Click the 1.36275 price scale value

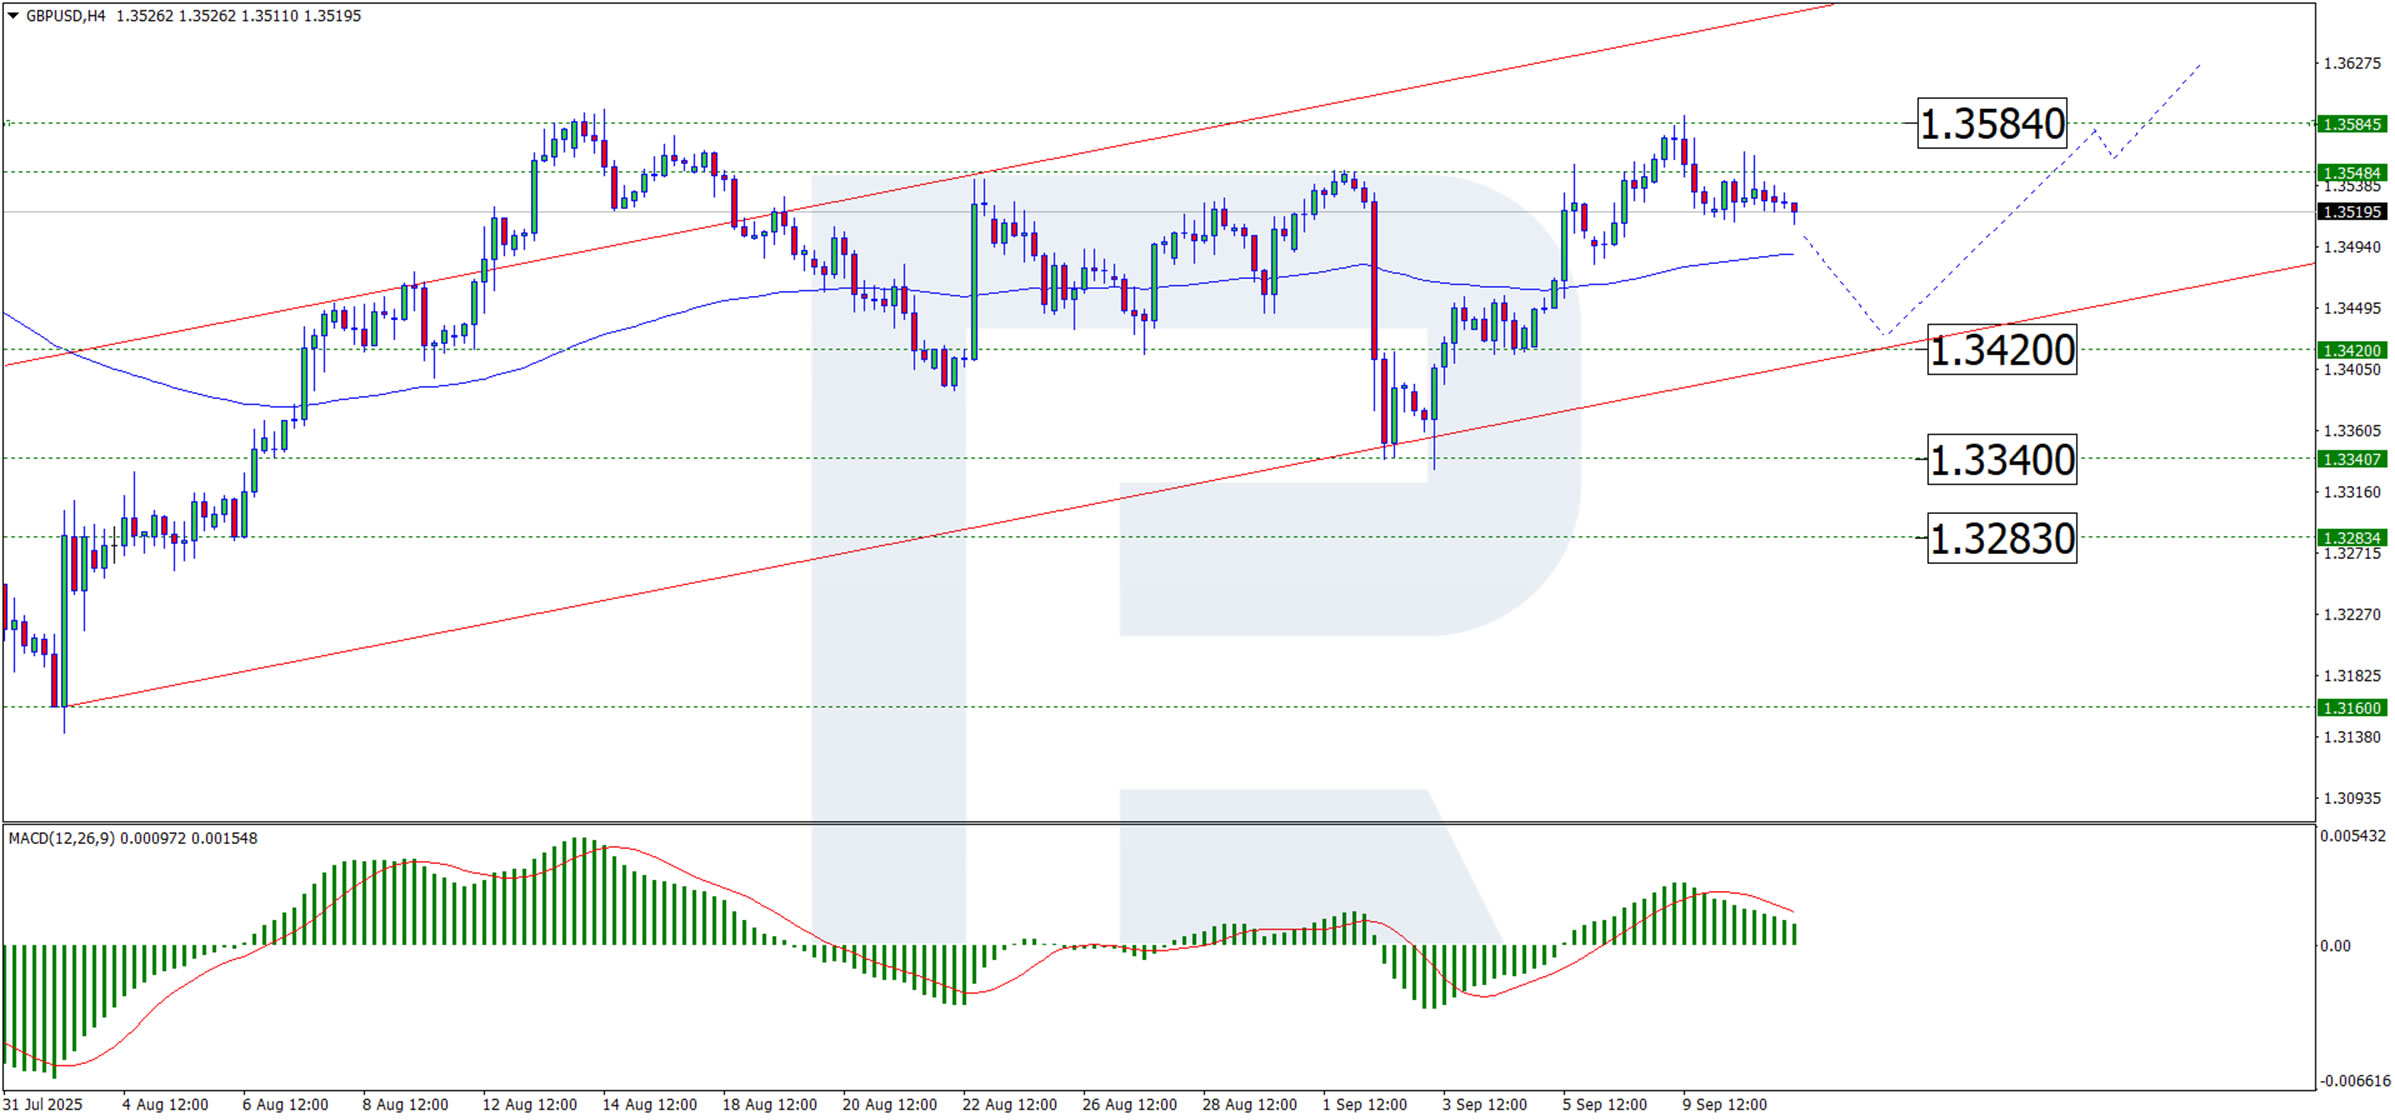click(2351, 63)
